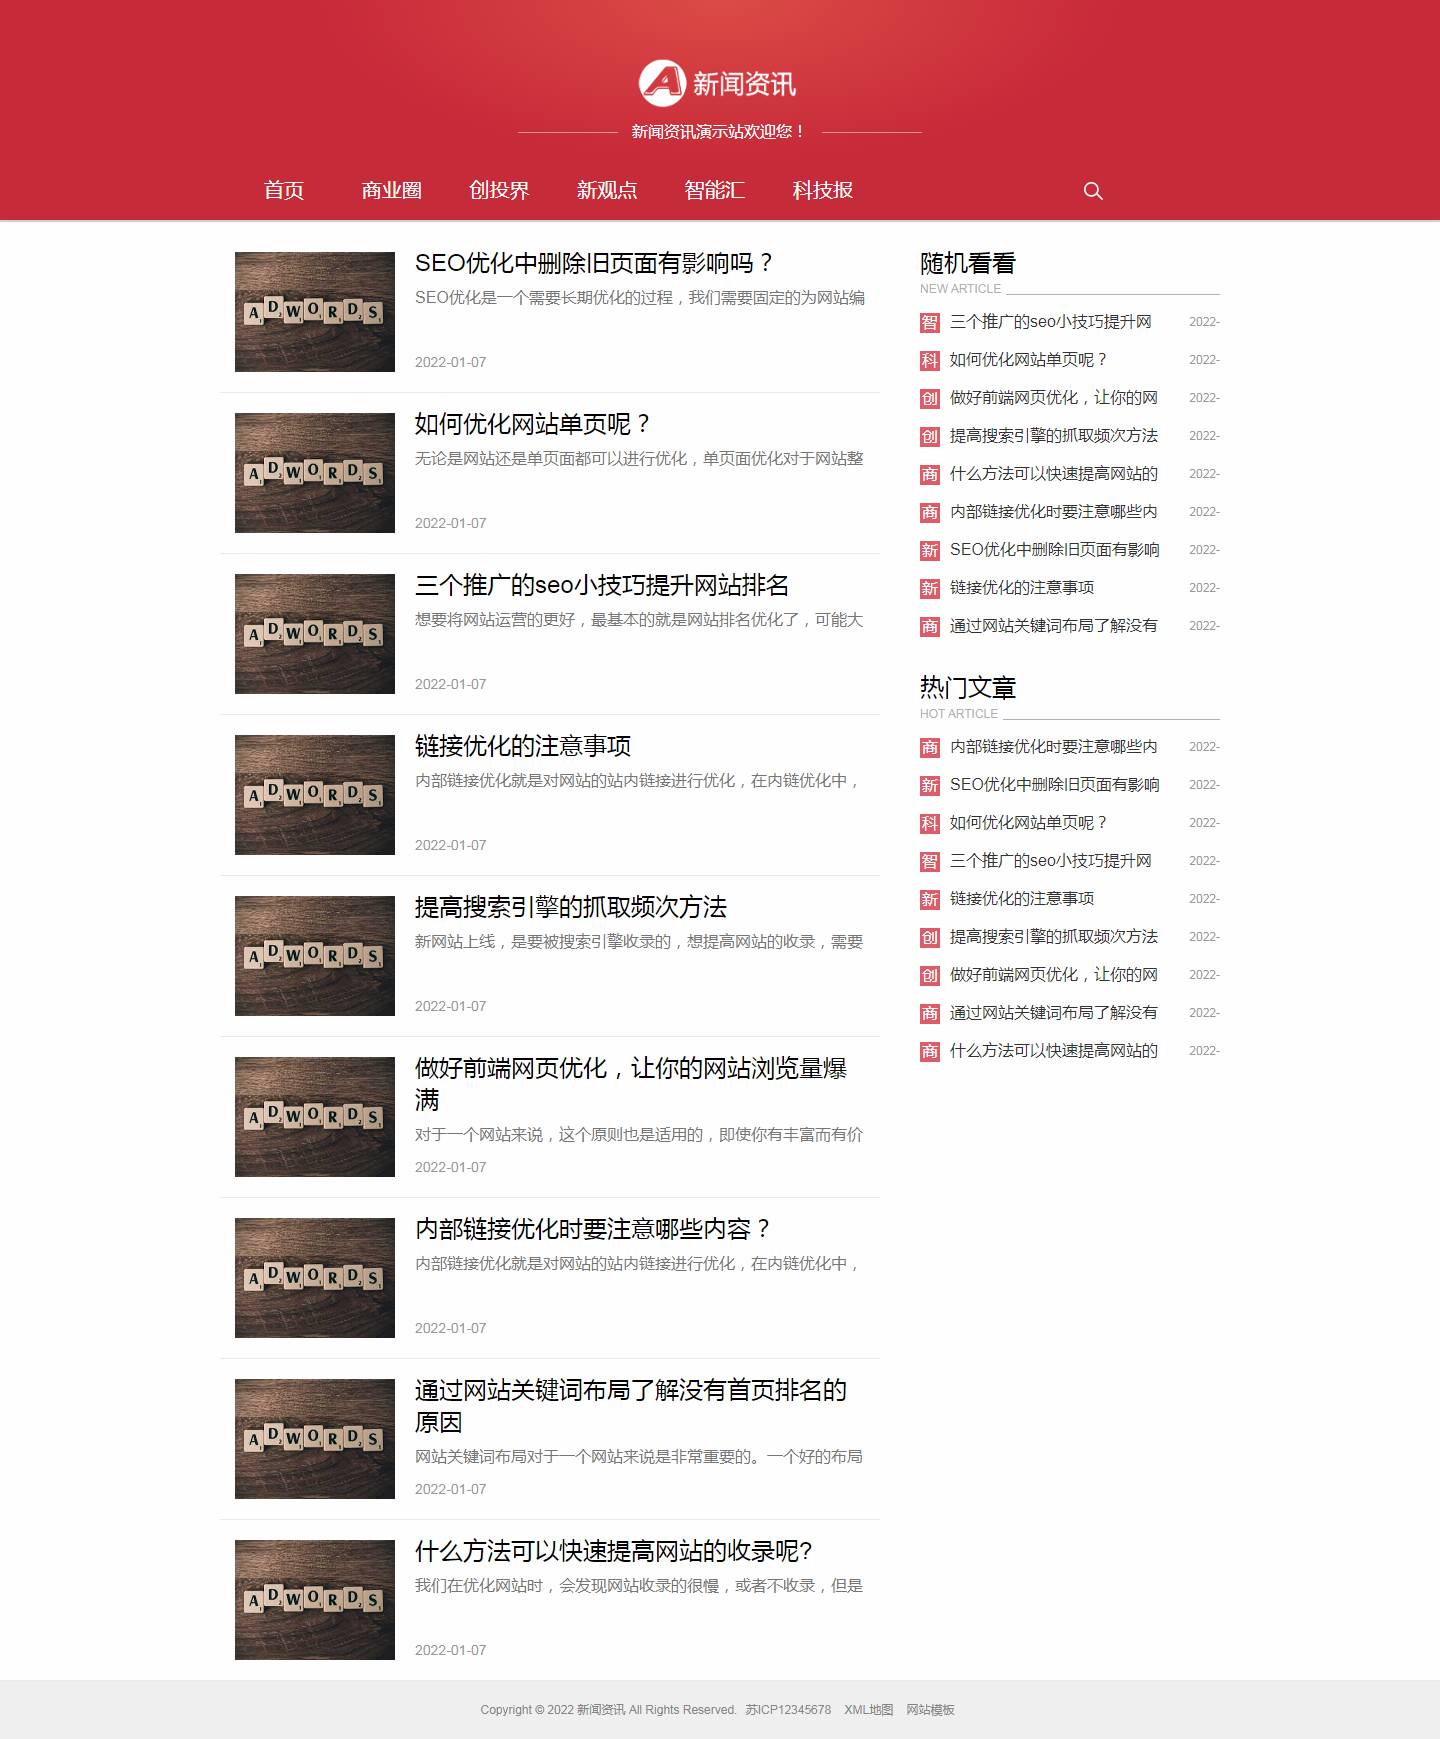This screenshot has width=1440, height=1739.
Task: Click 科 badge beside 如何优化网站单页 in 随机看看
Action: (930, 360)
